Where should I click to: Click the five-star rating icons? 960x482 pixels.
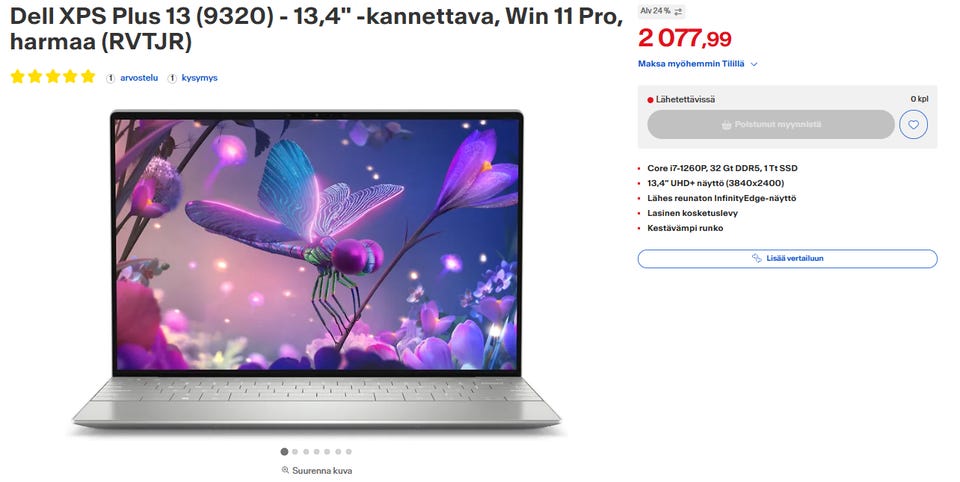pyautogui.click(x=53, y=77)
